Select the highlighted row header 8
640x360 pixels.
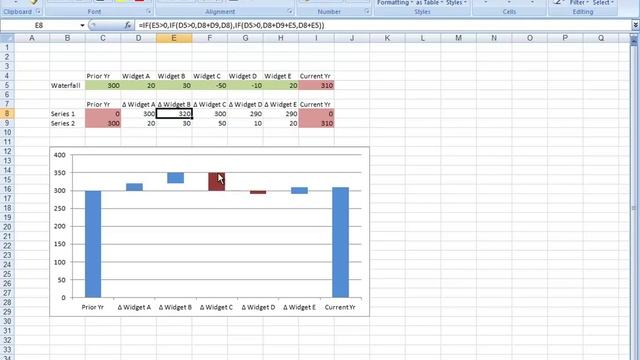click(x=7, y=113)
